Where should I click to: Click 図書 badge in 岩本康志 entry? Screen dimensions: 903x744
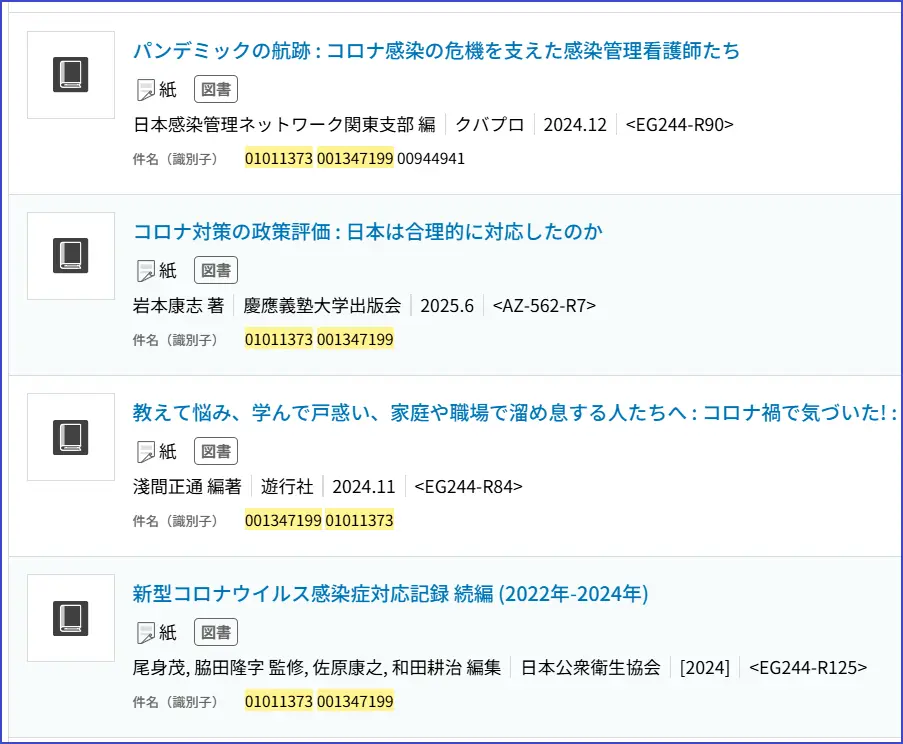(x=215, y=270)
